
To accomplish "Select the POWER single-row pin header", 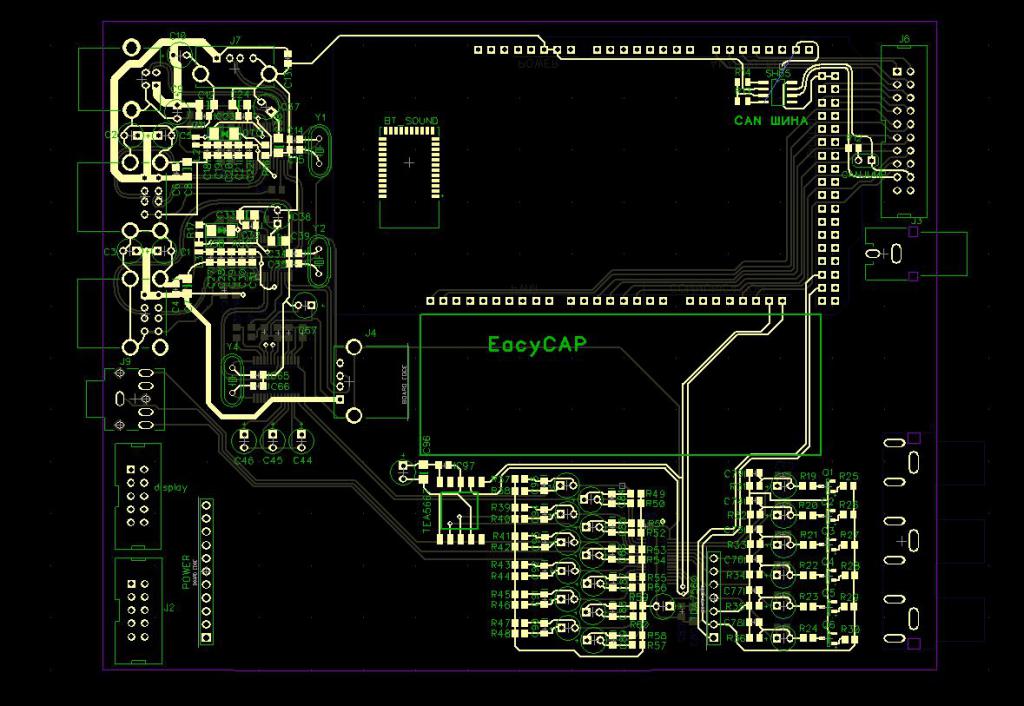I will click(207, 572).
